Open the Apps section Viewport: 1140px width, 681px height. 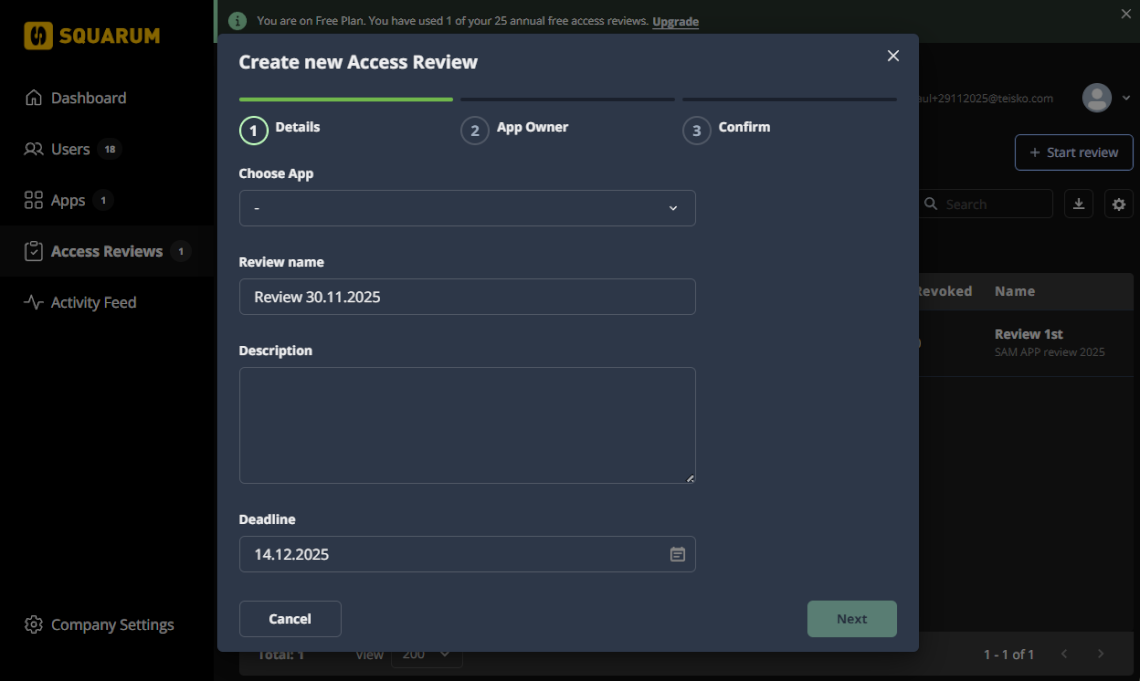point(68,199)
